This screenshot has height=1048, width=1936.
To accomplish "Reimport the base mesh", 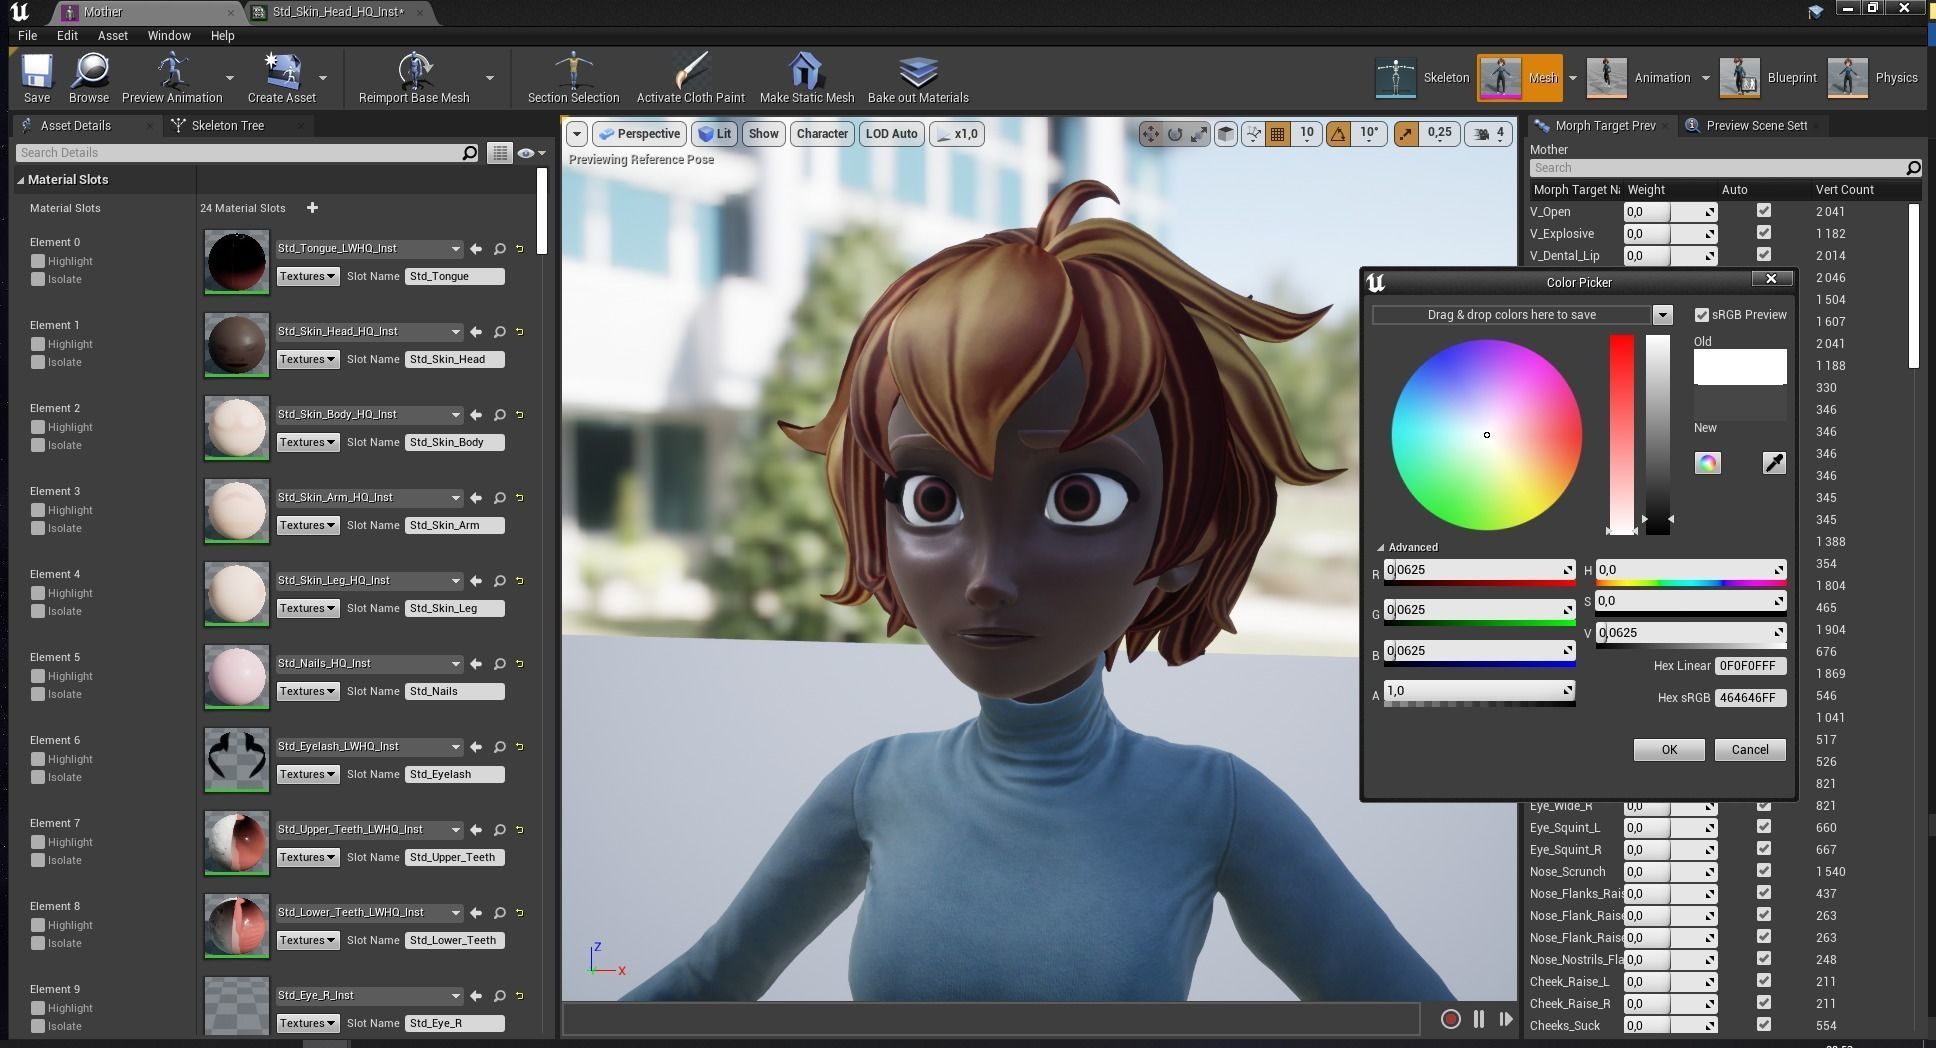I will point(414,78).
